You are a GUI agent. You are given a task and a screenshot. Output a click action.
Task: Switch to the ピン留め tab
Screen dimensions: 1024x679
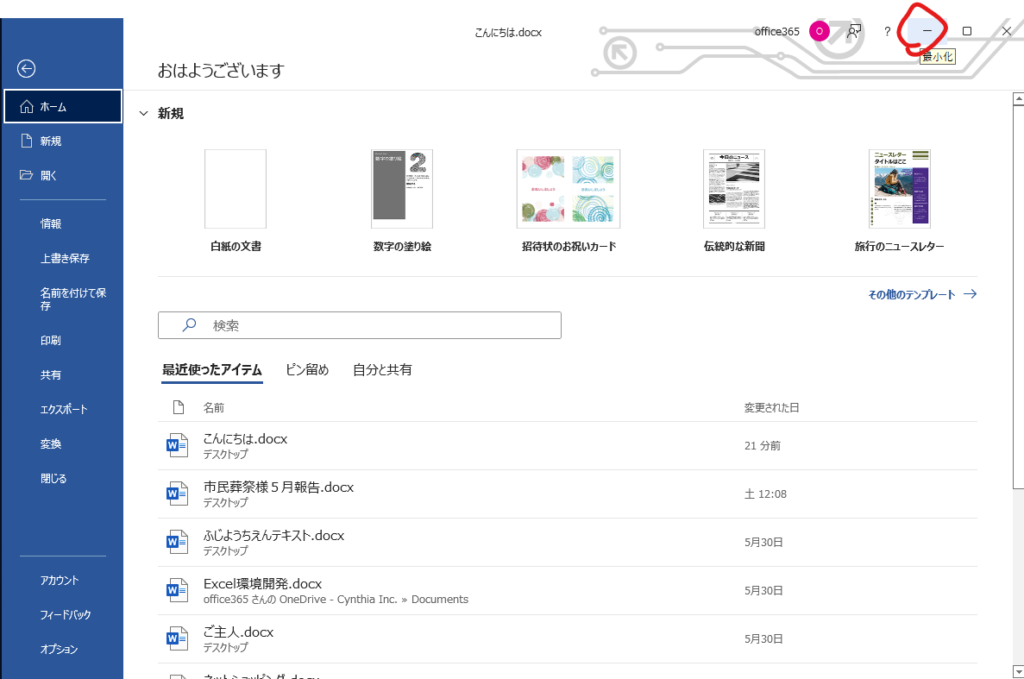point(307,370)
